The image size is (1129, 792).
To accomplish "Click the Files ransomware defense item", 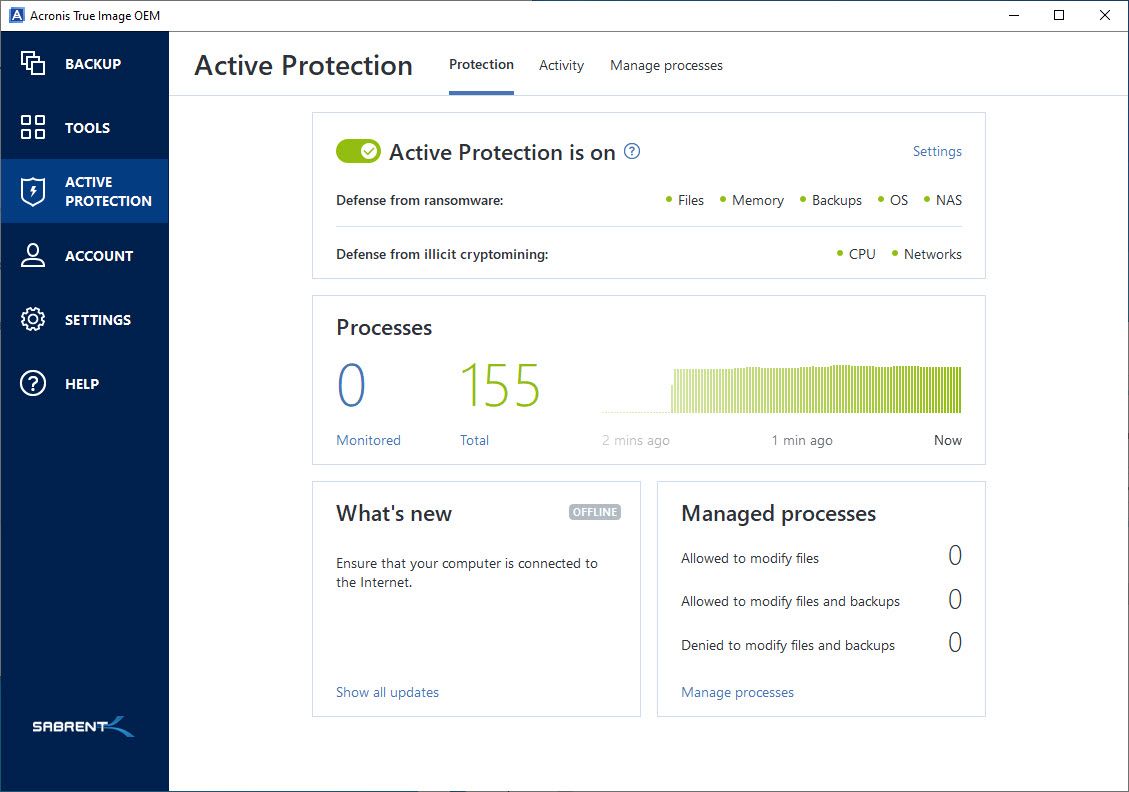I will coord(685,200).
